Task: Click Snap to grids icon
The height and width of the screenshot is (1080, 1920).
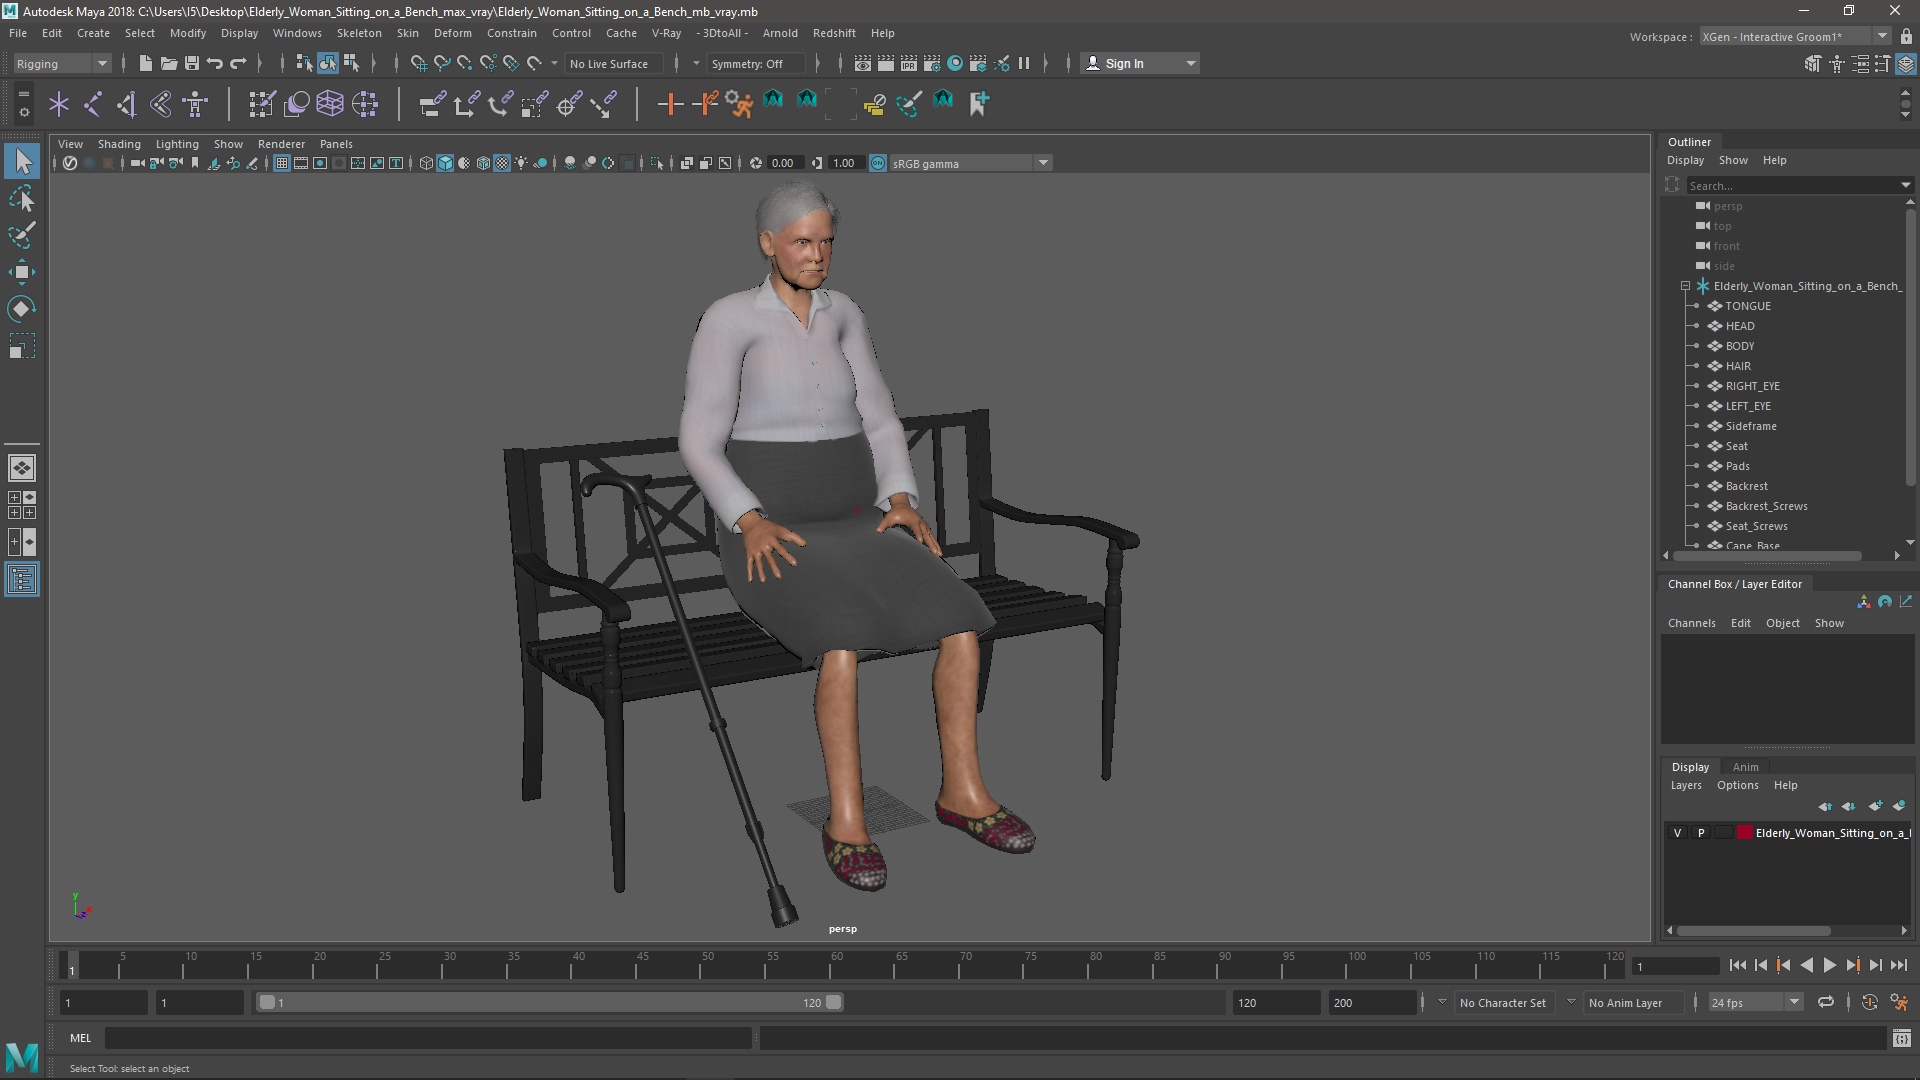Action: tap(419, 63)
